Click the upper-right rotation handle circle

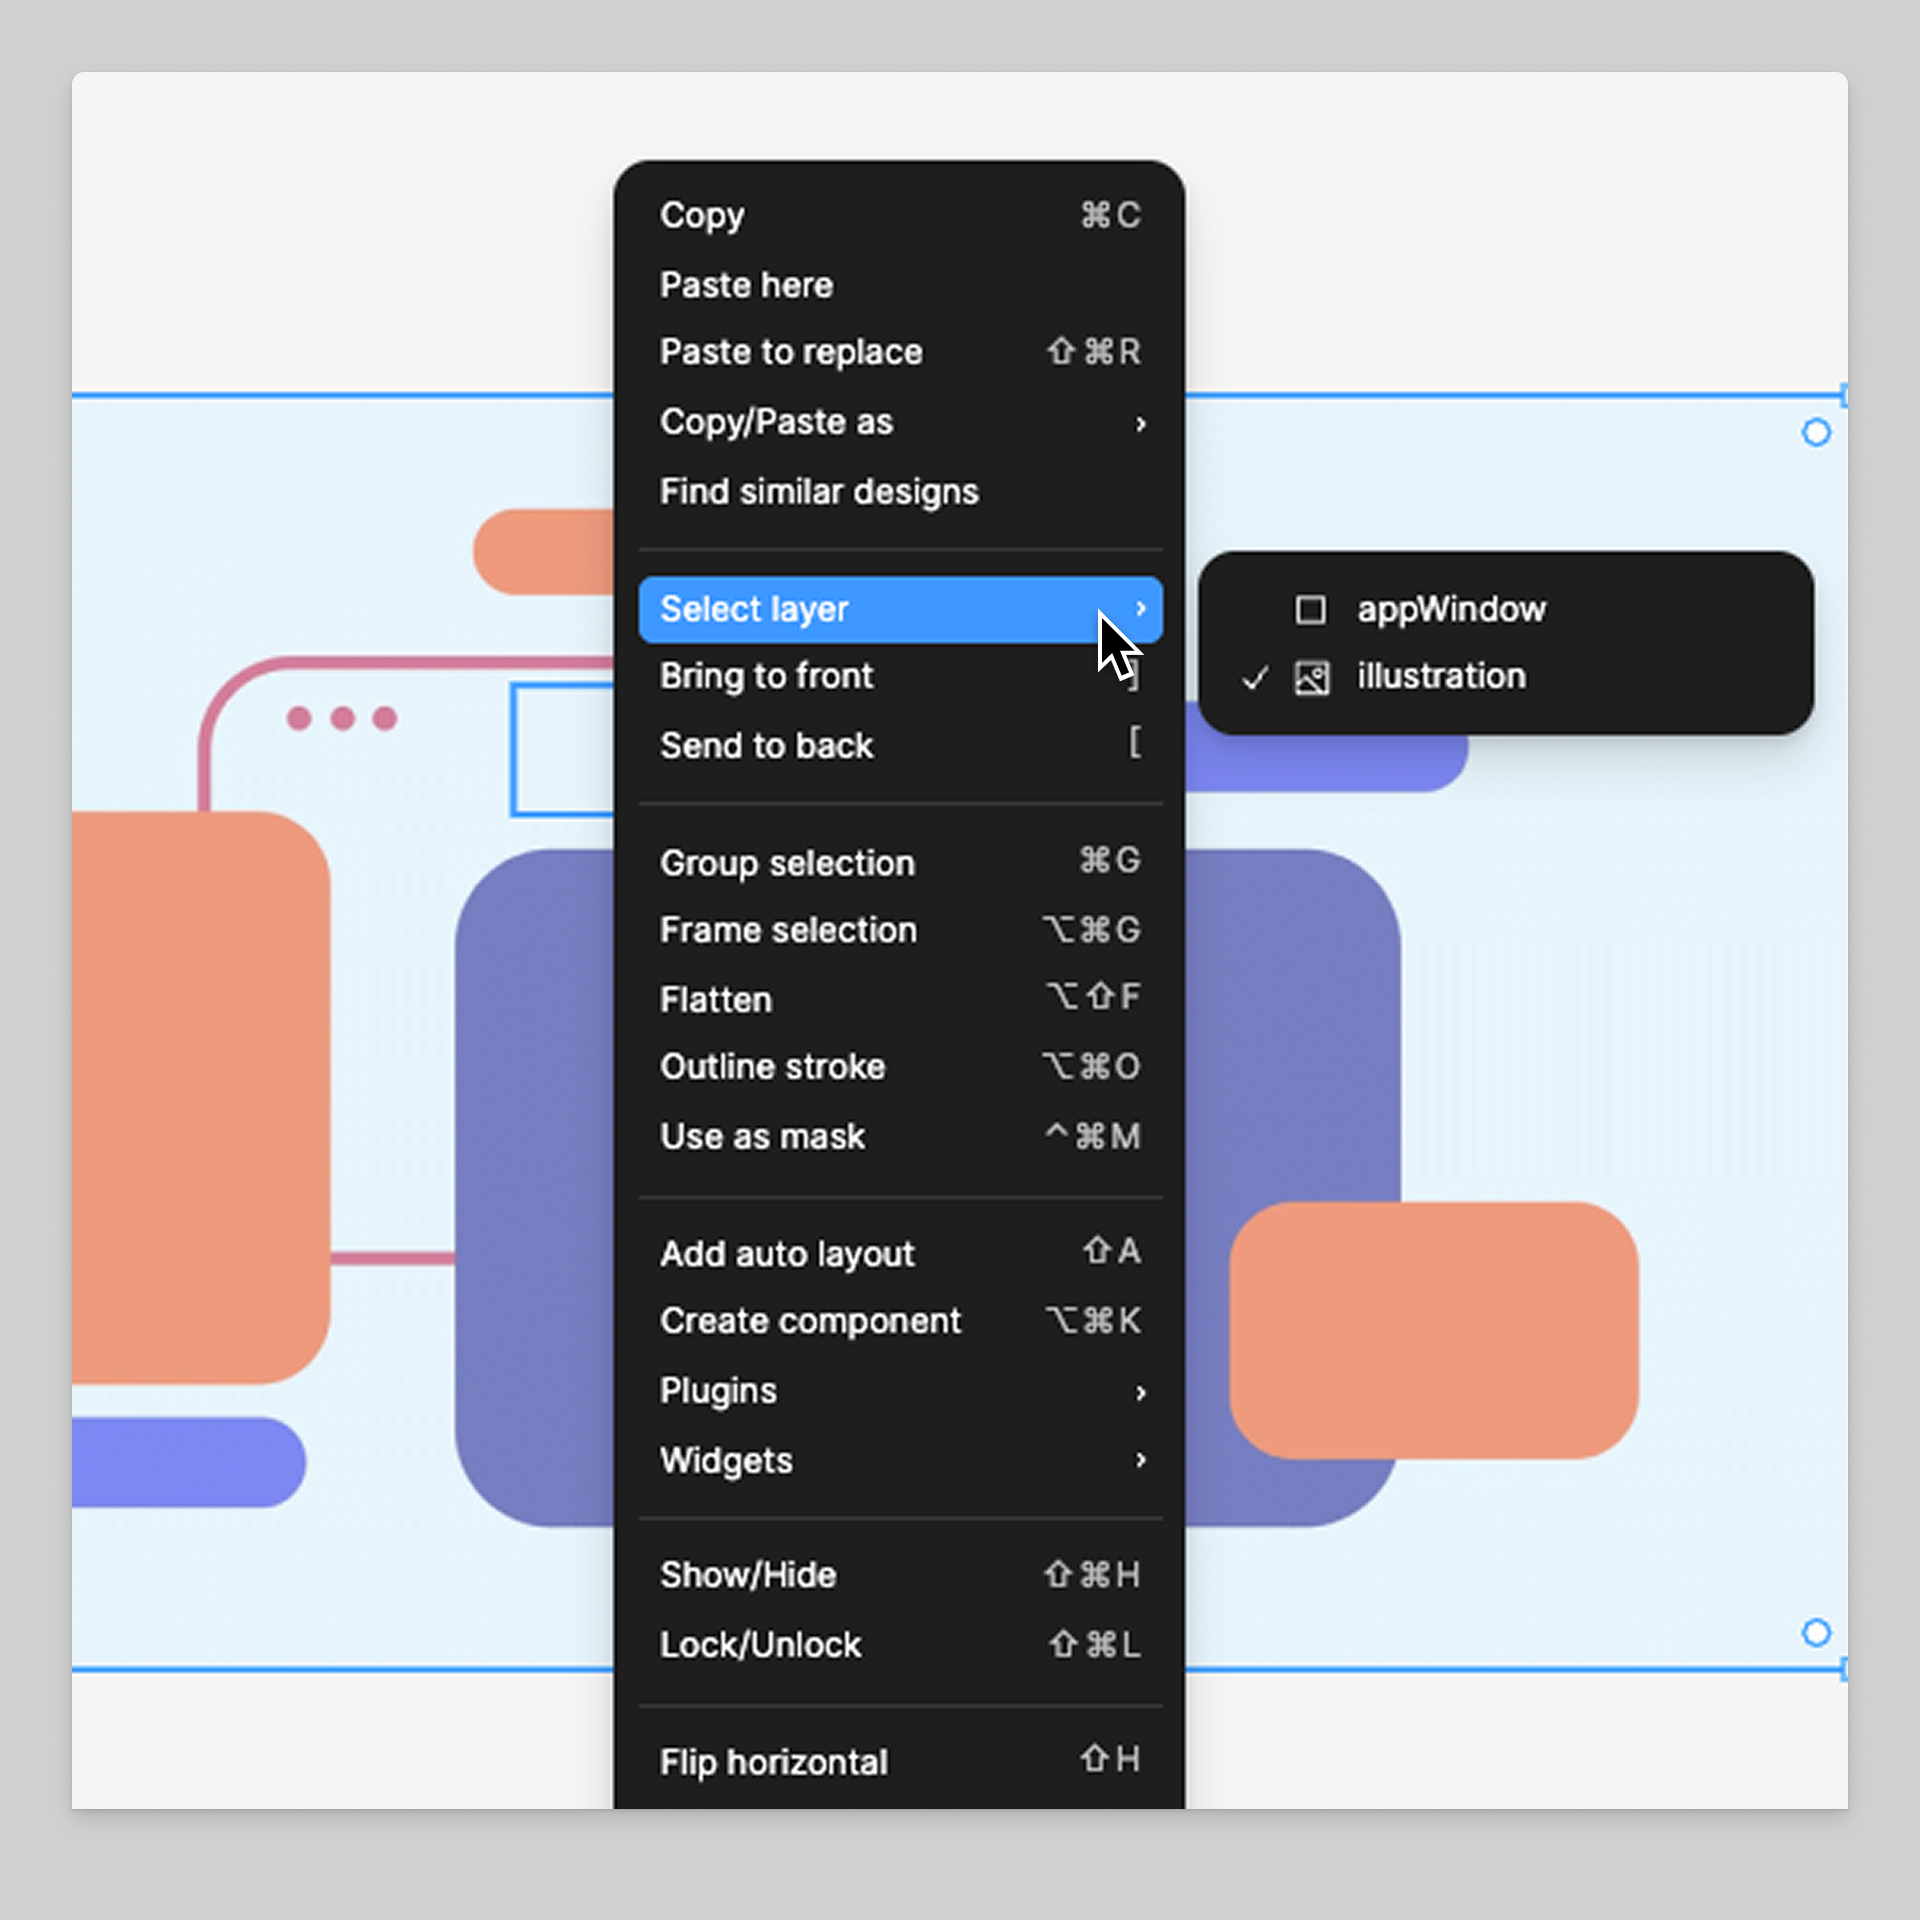tap(1816, 433)
